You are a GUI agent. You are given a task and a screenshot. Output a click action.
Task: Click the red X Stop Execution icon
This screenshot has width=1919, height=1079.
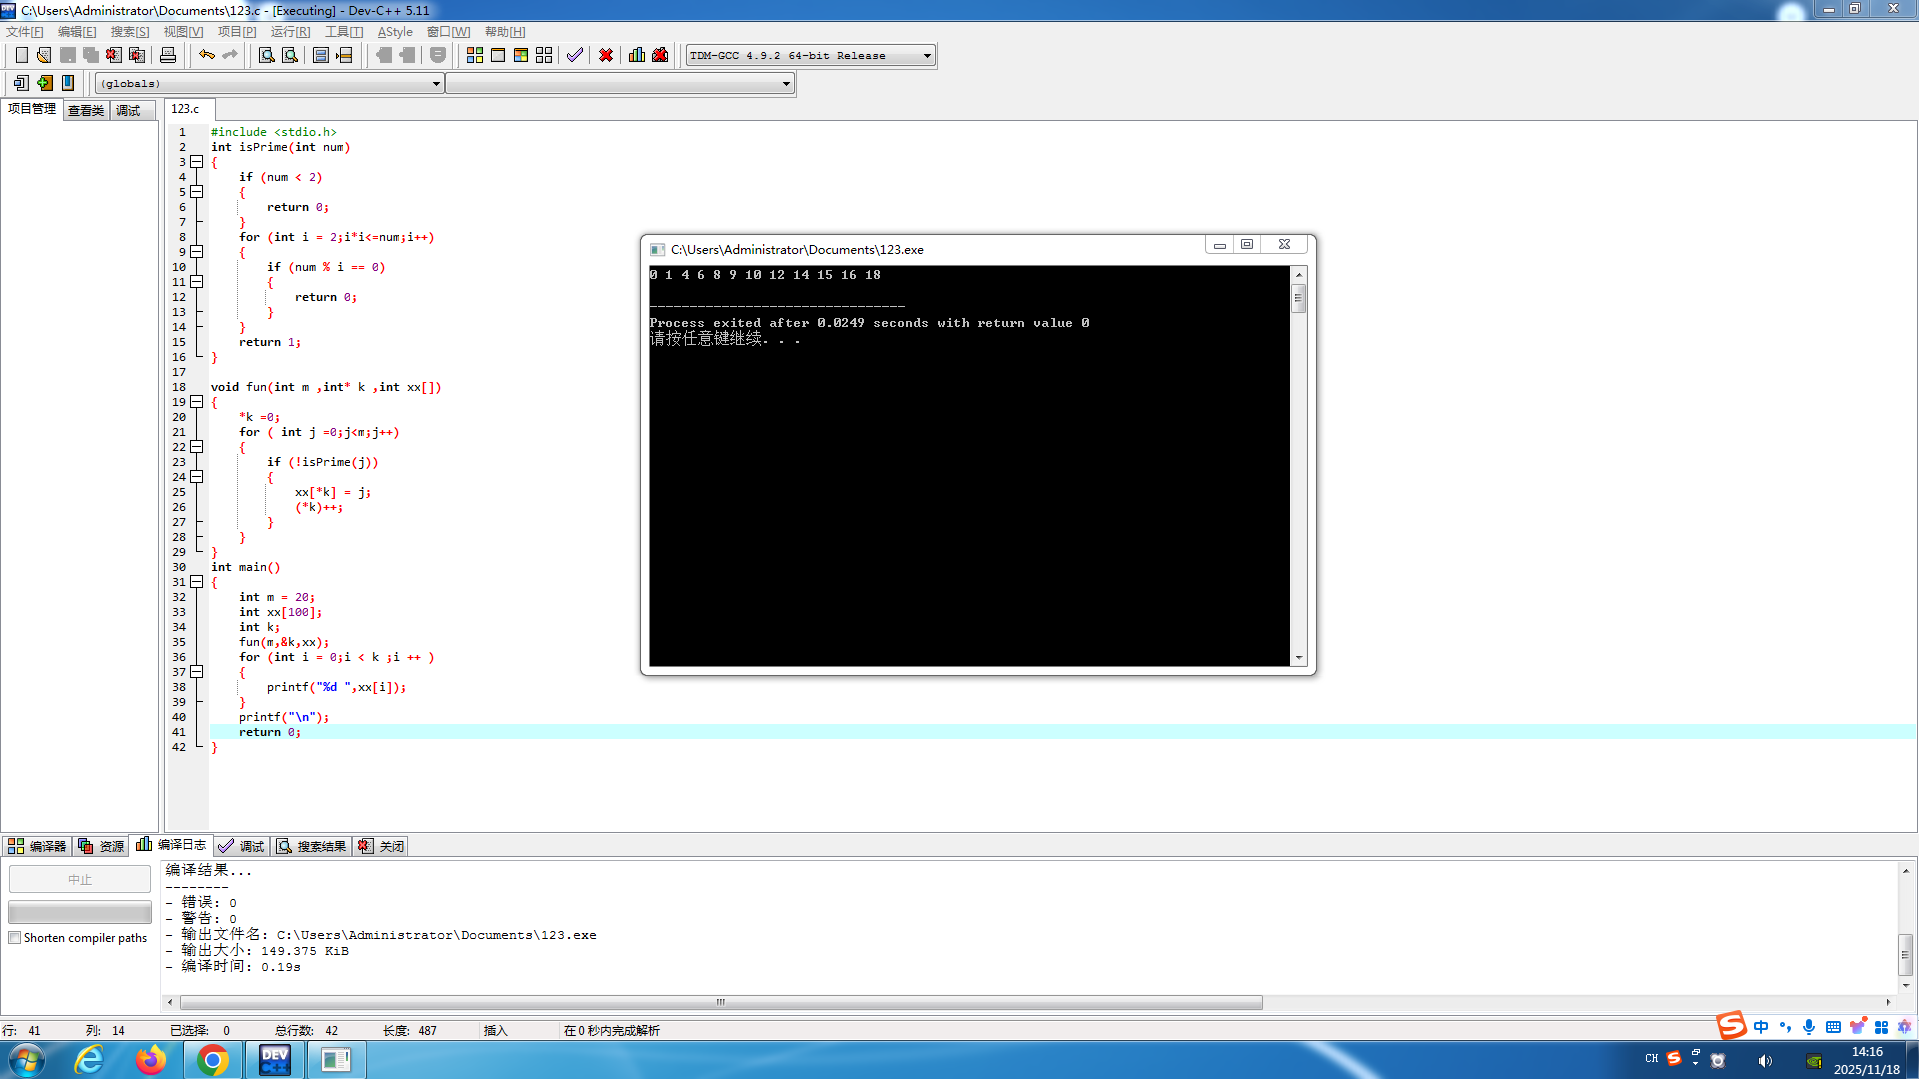[x=606, y=55]
